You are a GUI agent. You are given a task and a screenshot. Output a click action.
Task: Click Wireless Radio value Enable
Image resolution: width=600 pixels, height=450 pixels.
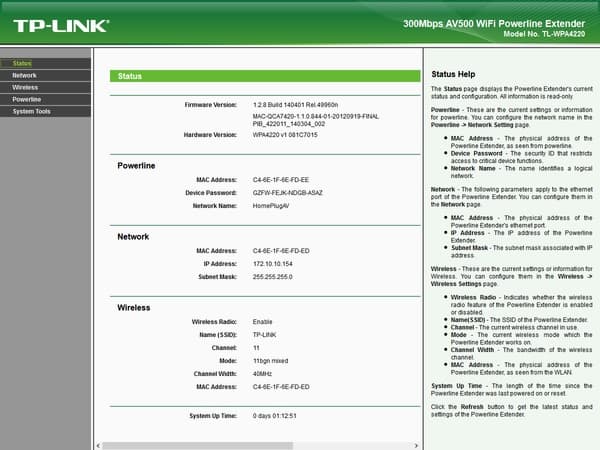(x=262, y=322)
